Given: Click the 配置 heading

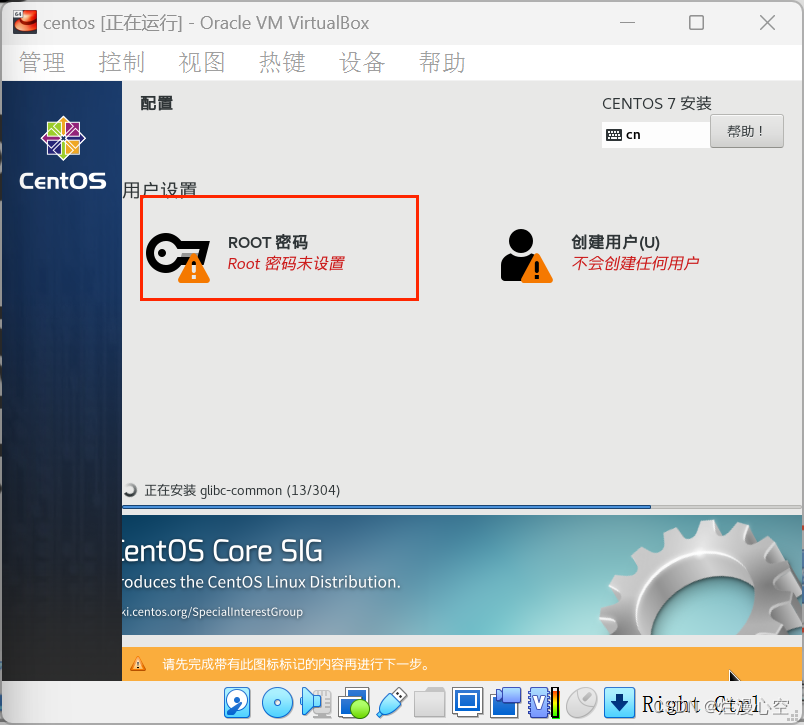Looking at the screenshot, I should tap(157, 103).
